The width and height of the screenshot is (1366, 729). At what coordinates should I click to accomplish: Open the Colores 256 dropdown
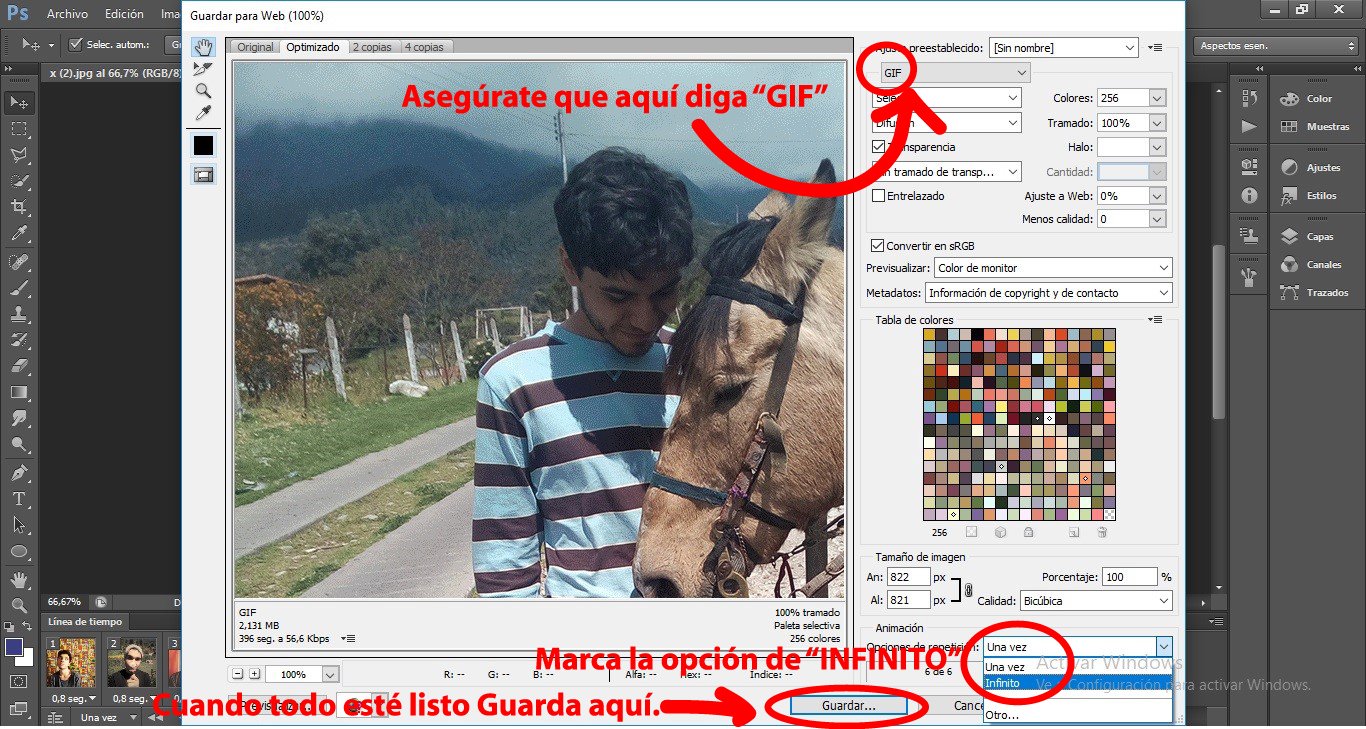coord(1131,98)
